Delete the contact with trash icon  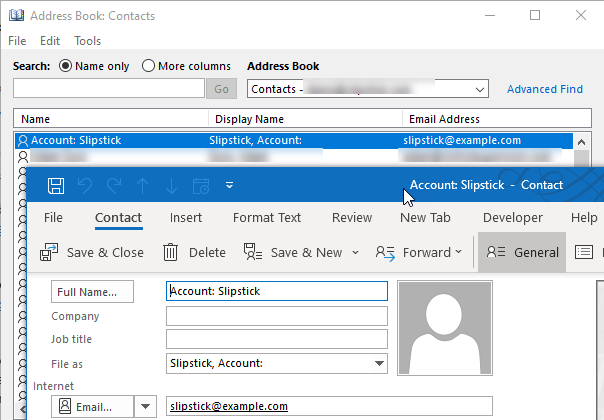194,253
